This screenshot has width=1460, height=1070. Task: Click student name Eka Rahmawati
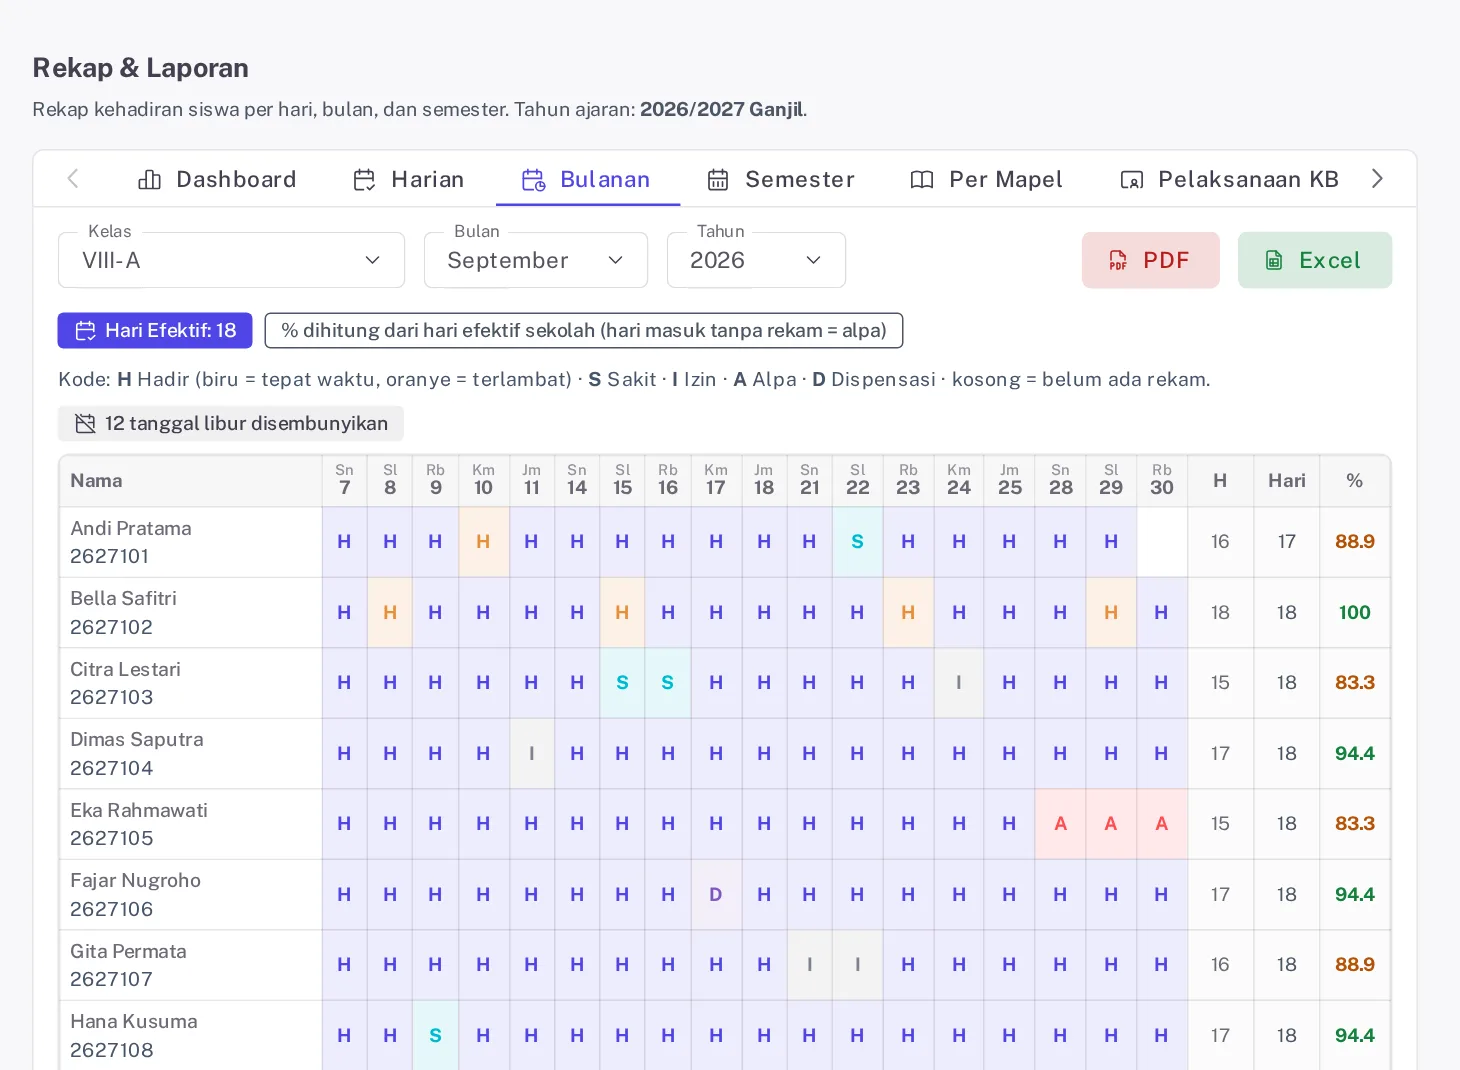click(x=139, y=810)
